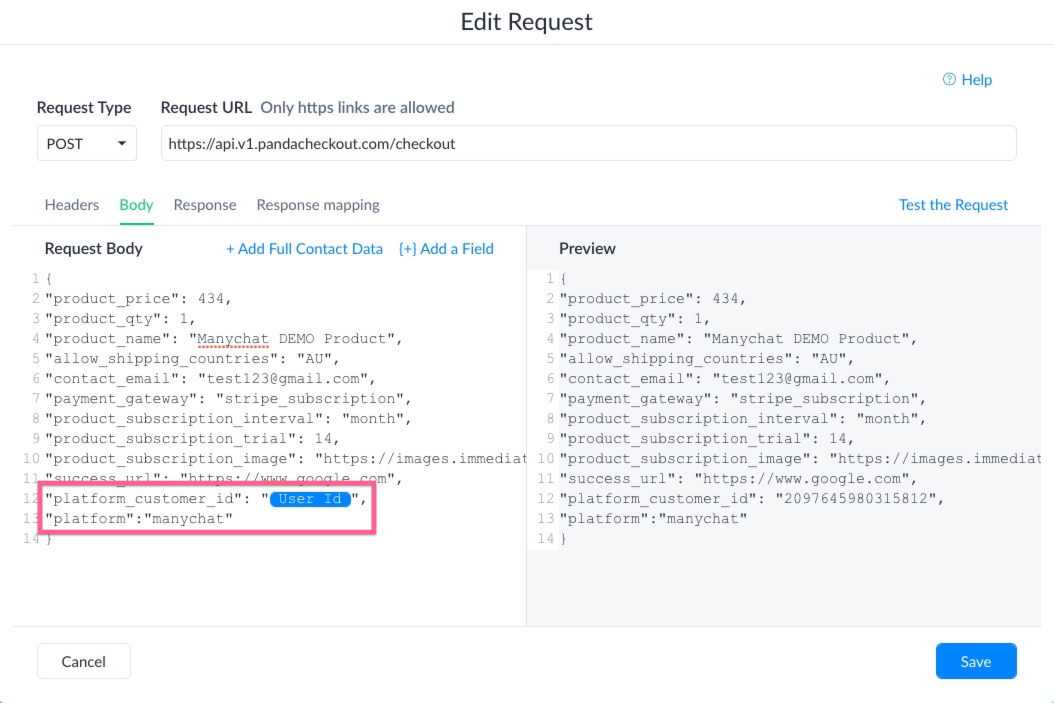Click payment_gateway line in Request Body
Screen dimensions: 1054x703
click(x=229, y=399)
